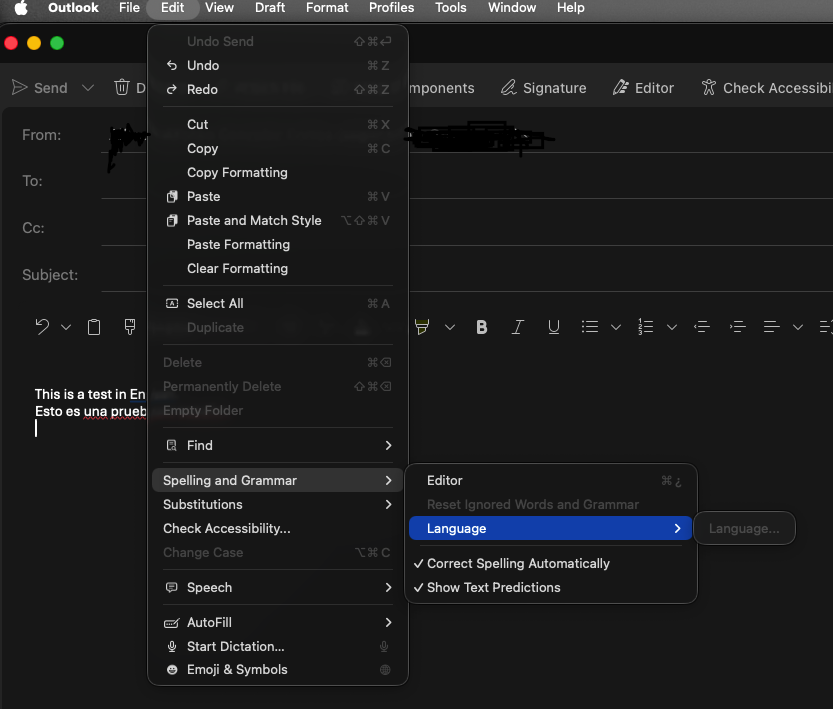833x709 pixels.
Task: Toggle Correct Spelling Automatically
Action: click(550, 563)
